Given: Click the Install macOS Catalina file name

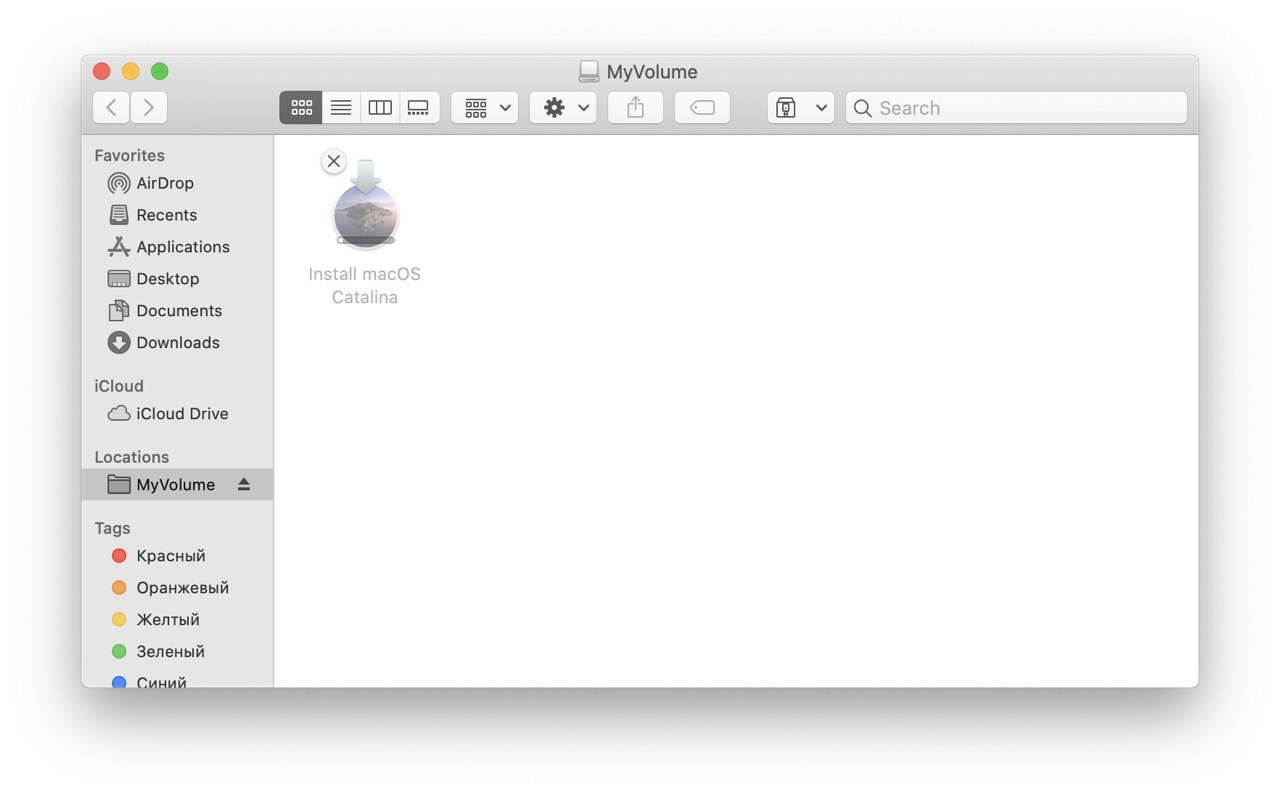Looking at the screenshot, I should [x=365, y=286].
